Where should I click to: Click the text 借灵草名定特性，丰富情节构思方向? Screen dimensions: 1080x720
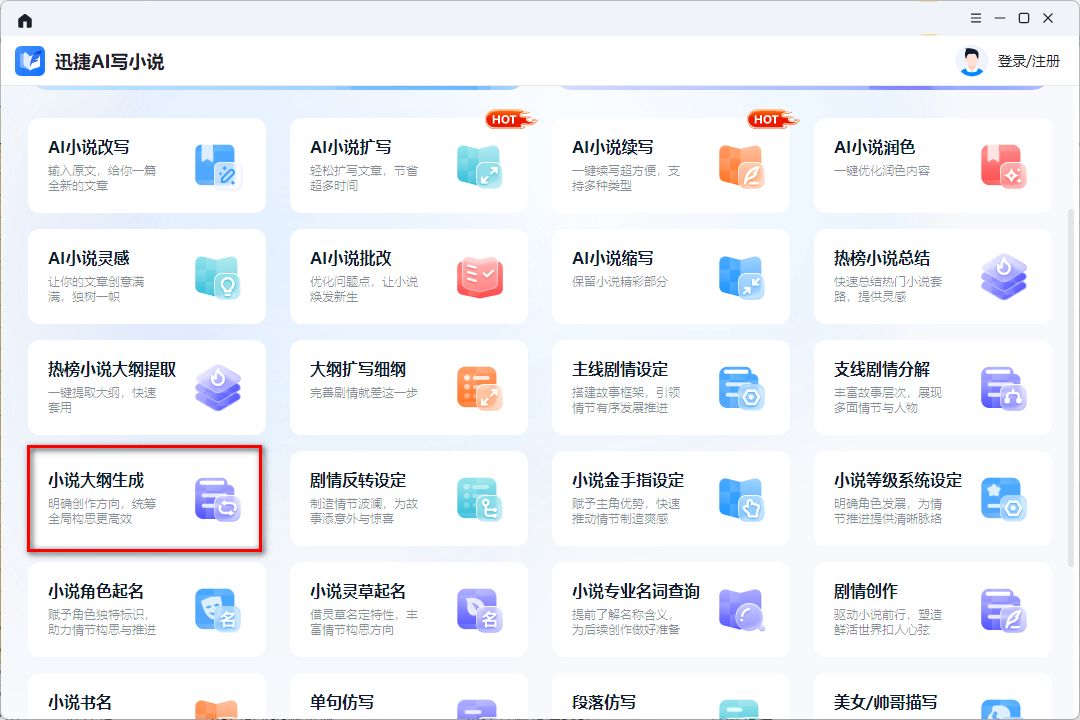(x=364, y=622)
